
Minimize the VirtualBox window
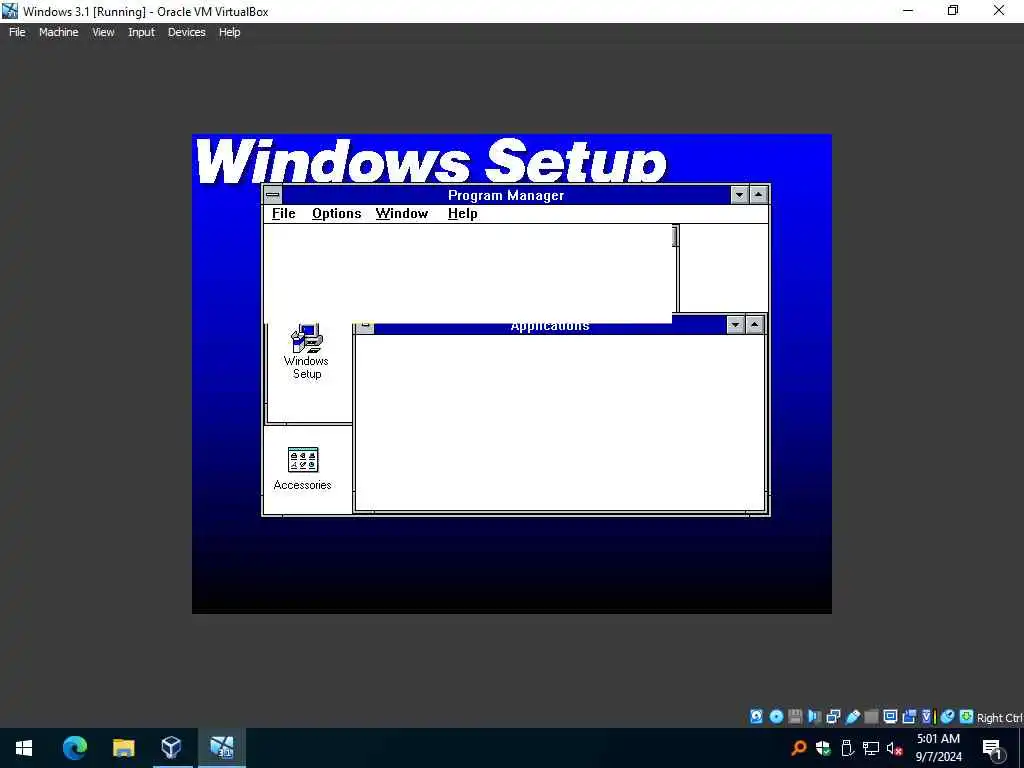pos(908,10)
